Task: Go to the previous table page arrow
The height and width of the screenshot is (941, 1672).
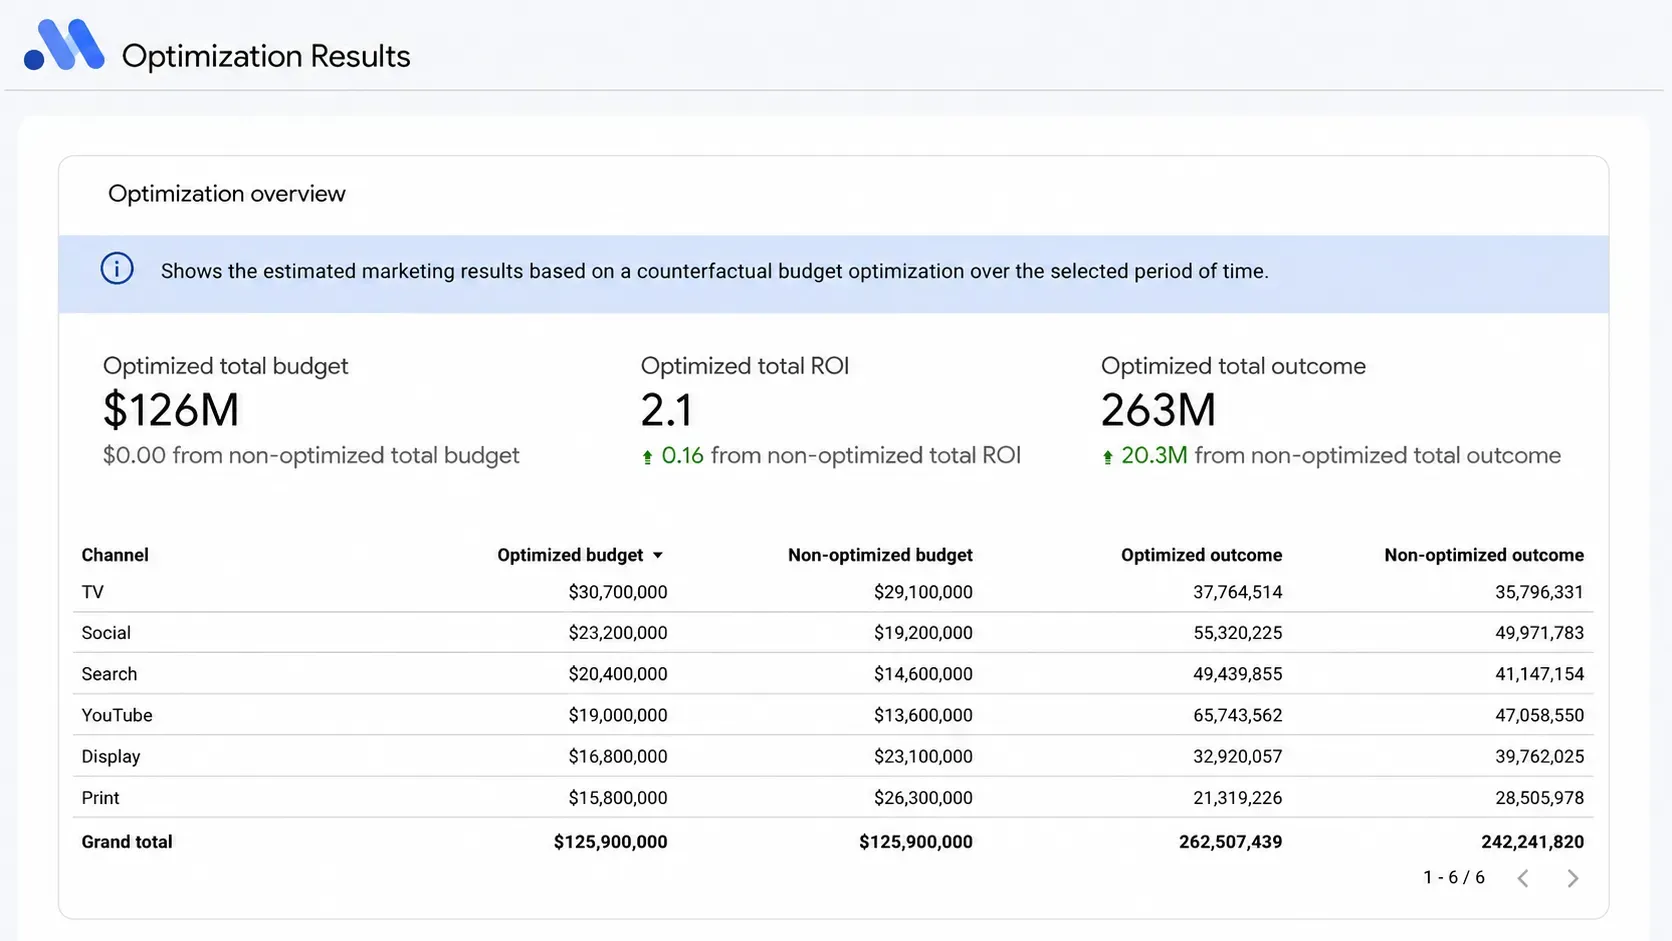Action: (x=1523, y=878)
